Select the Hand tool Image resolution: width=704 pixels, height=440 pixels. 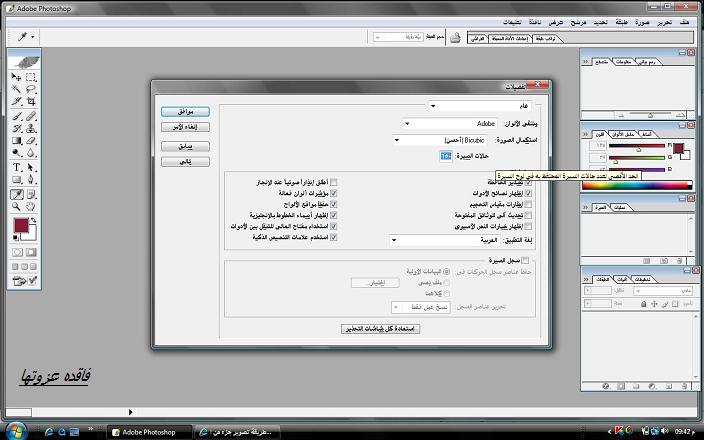pyautogui.click(x=31, y=206)
